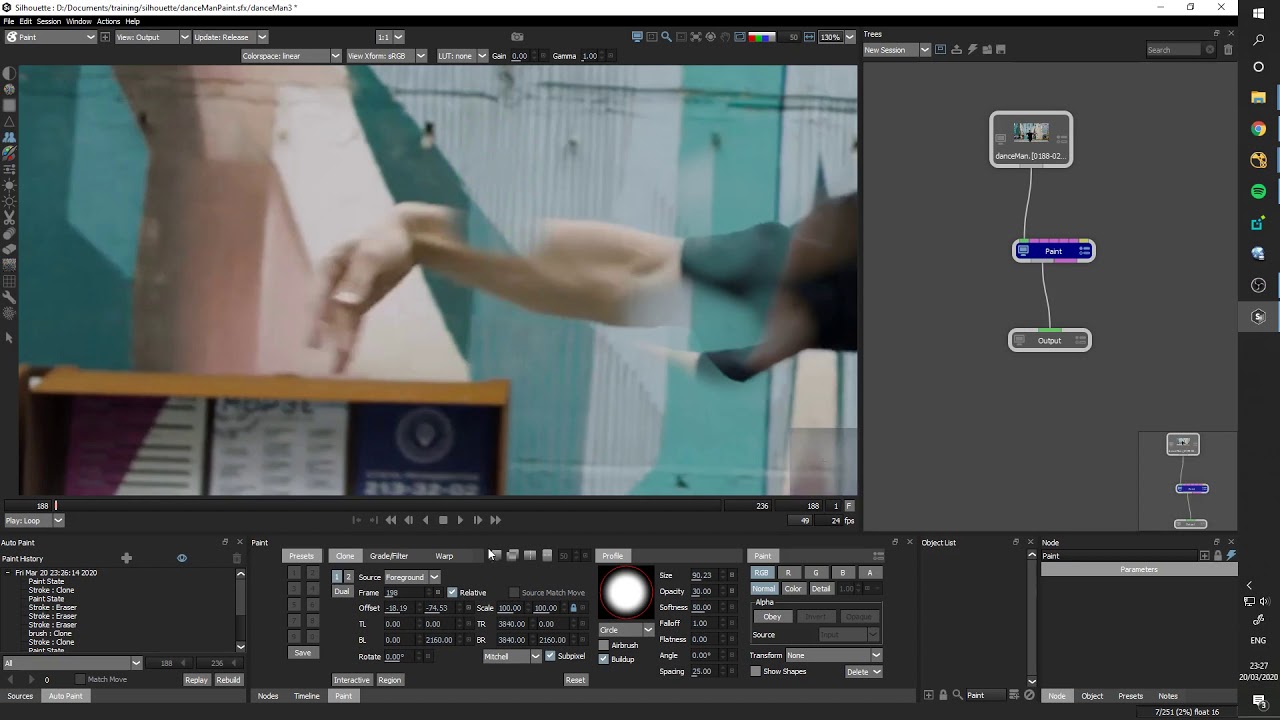
Task: Switch to the Grade/Filter tab
Action: coord(389,556)
